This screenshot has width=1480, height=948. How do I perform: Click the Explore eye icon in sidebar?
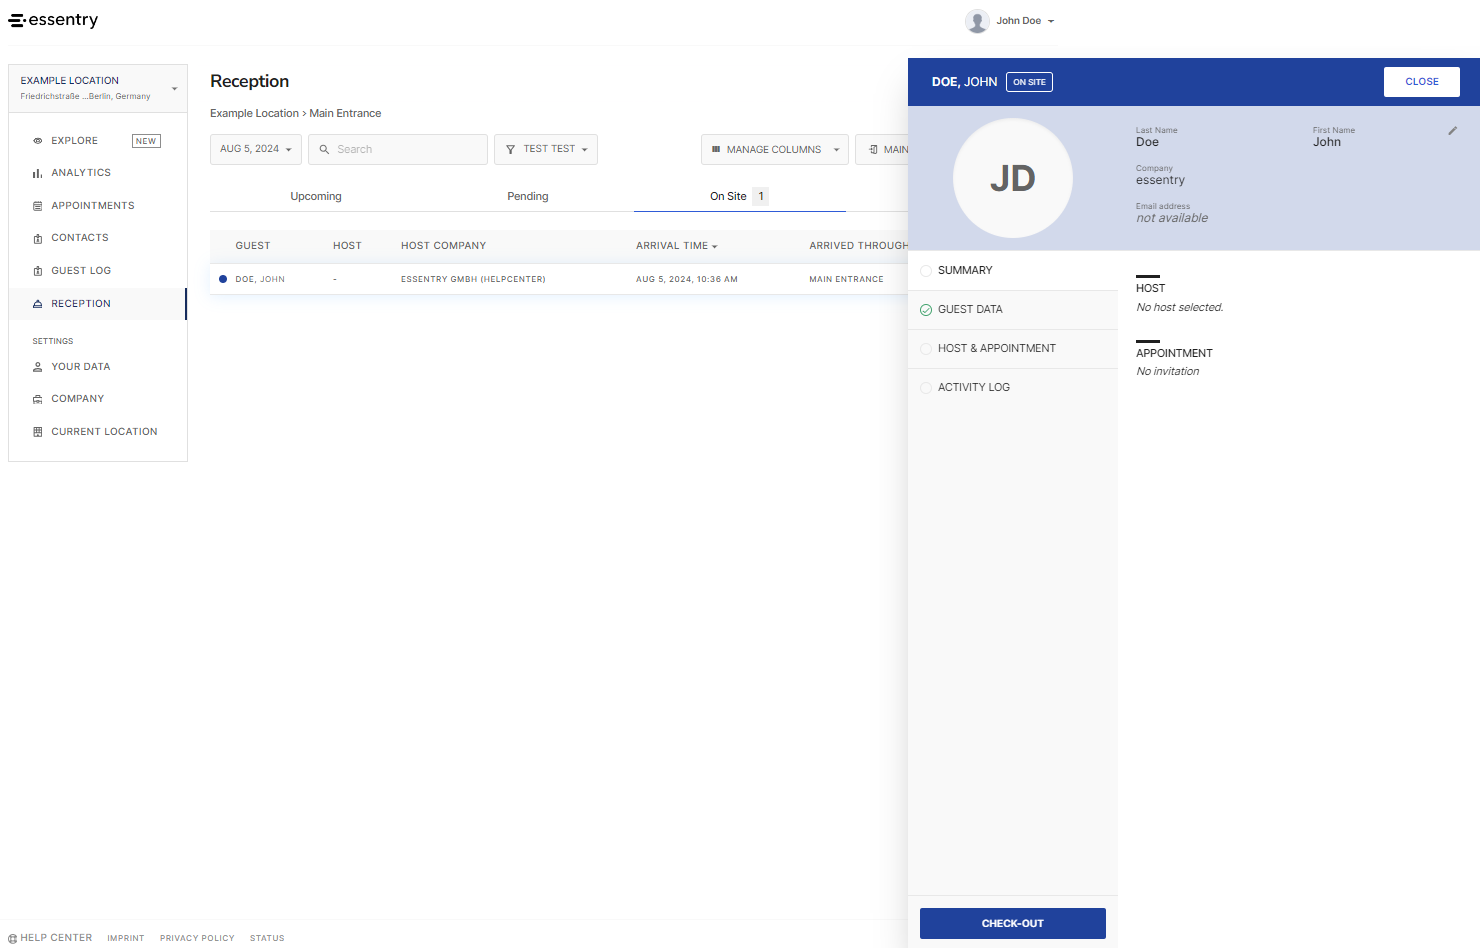(x=38, y=141)
